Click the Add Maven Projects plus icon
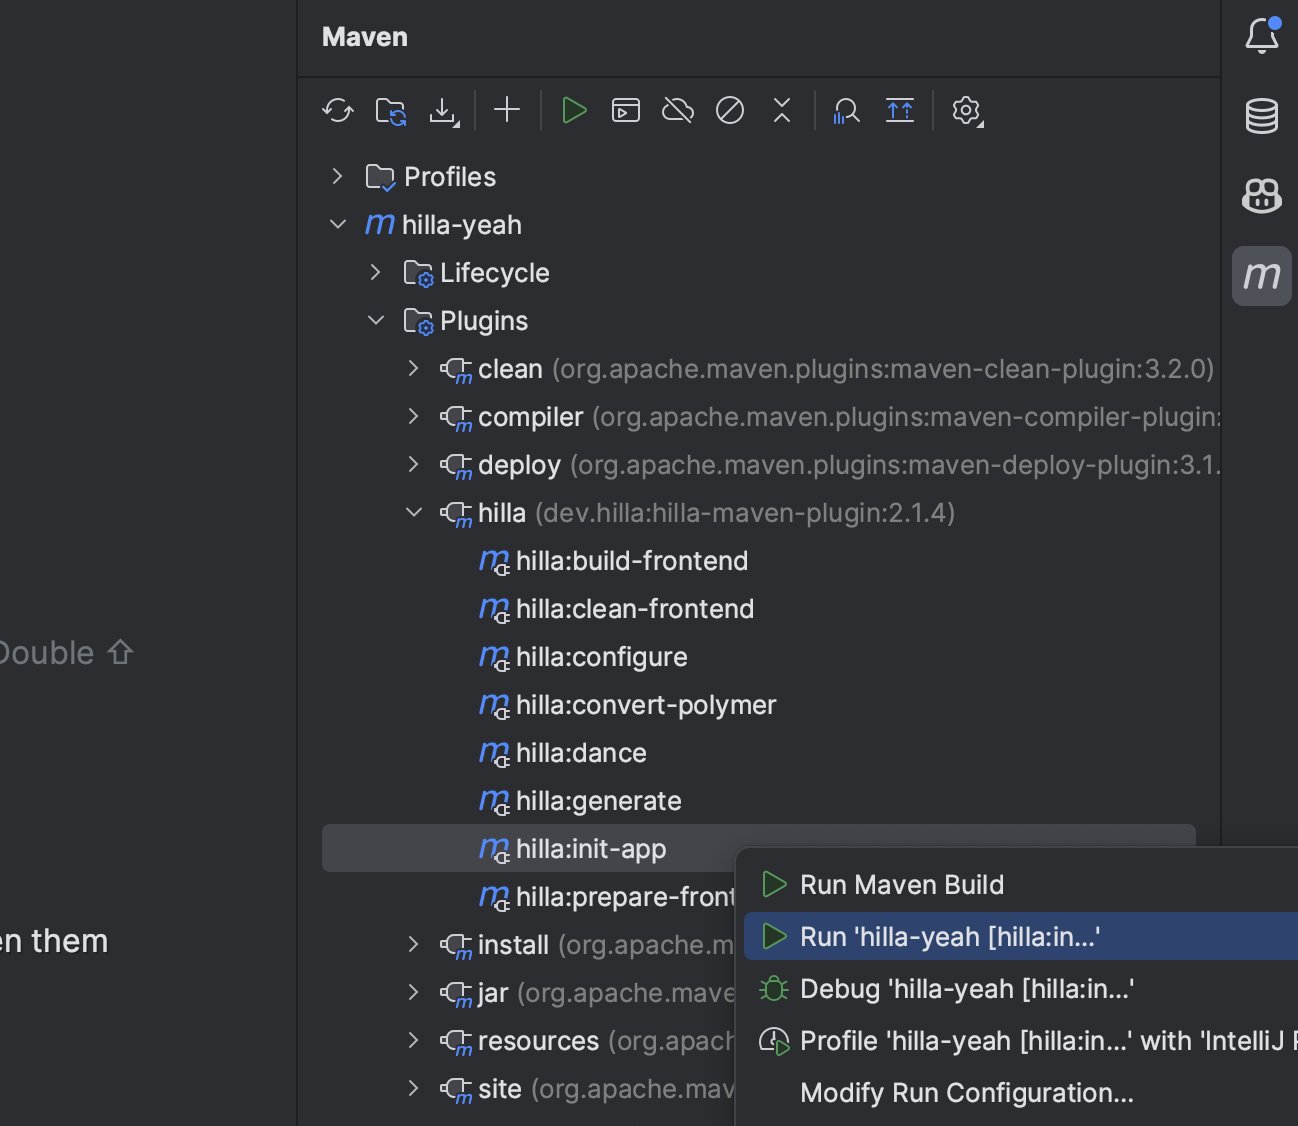 [x=507, y=110]
